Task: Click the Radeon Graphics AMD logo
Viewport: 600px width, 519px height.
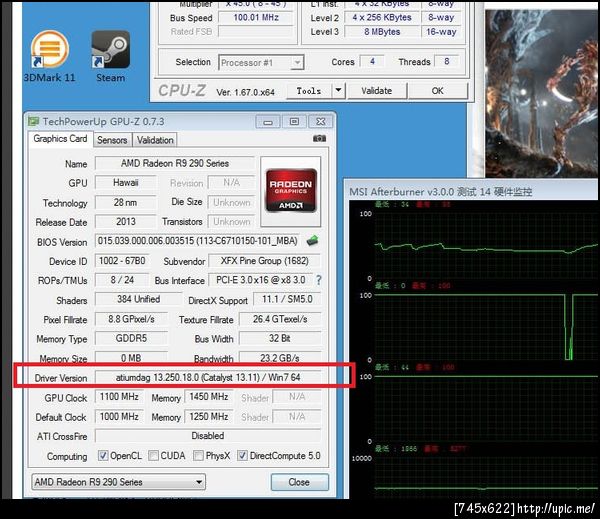Action: tap(291, 191)
